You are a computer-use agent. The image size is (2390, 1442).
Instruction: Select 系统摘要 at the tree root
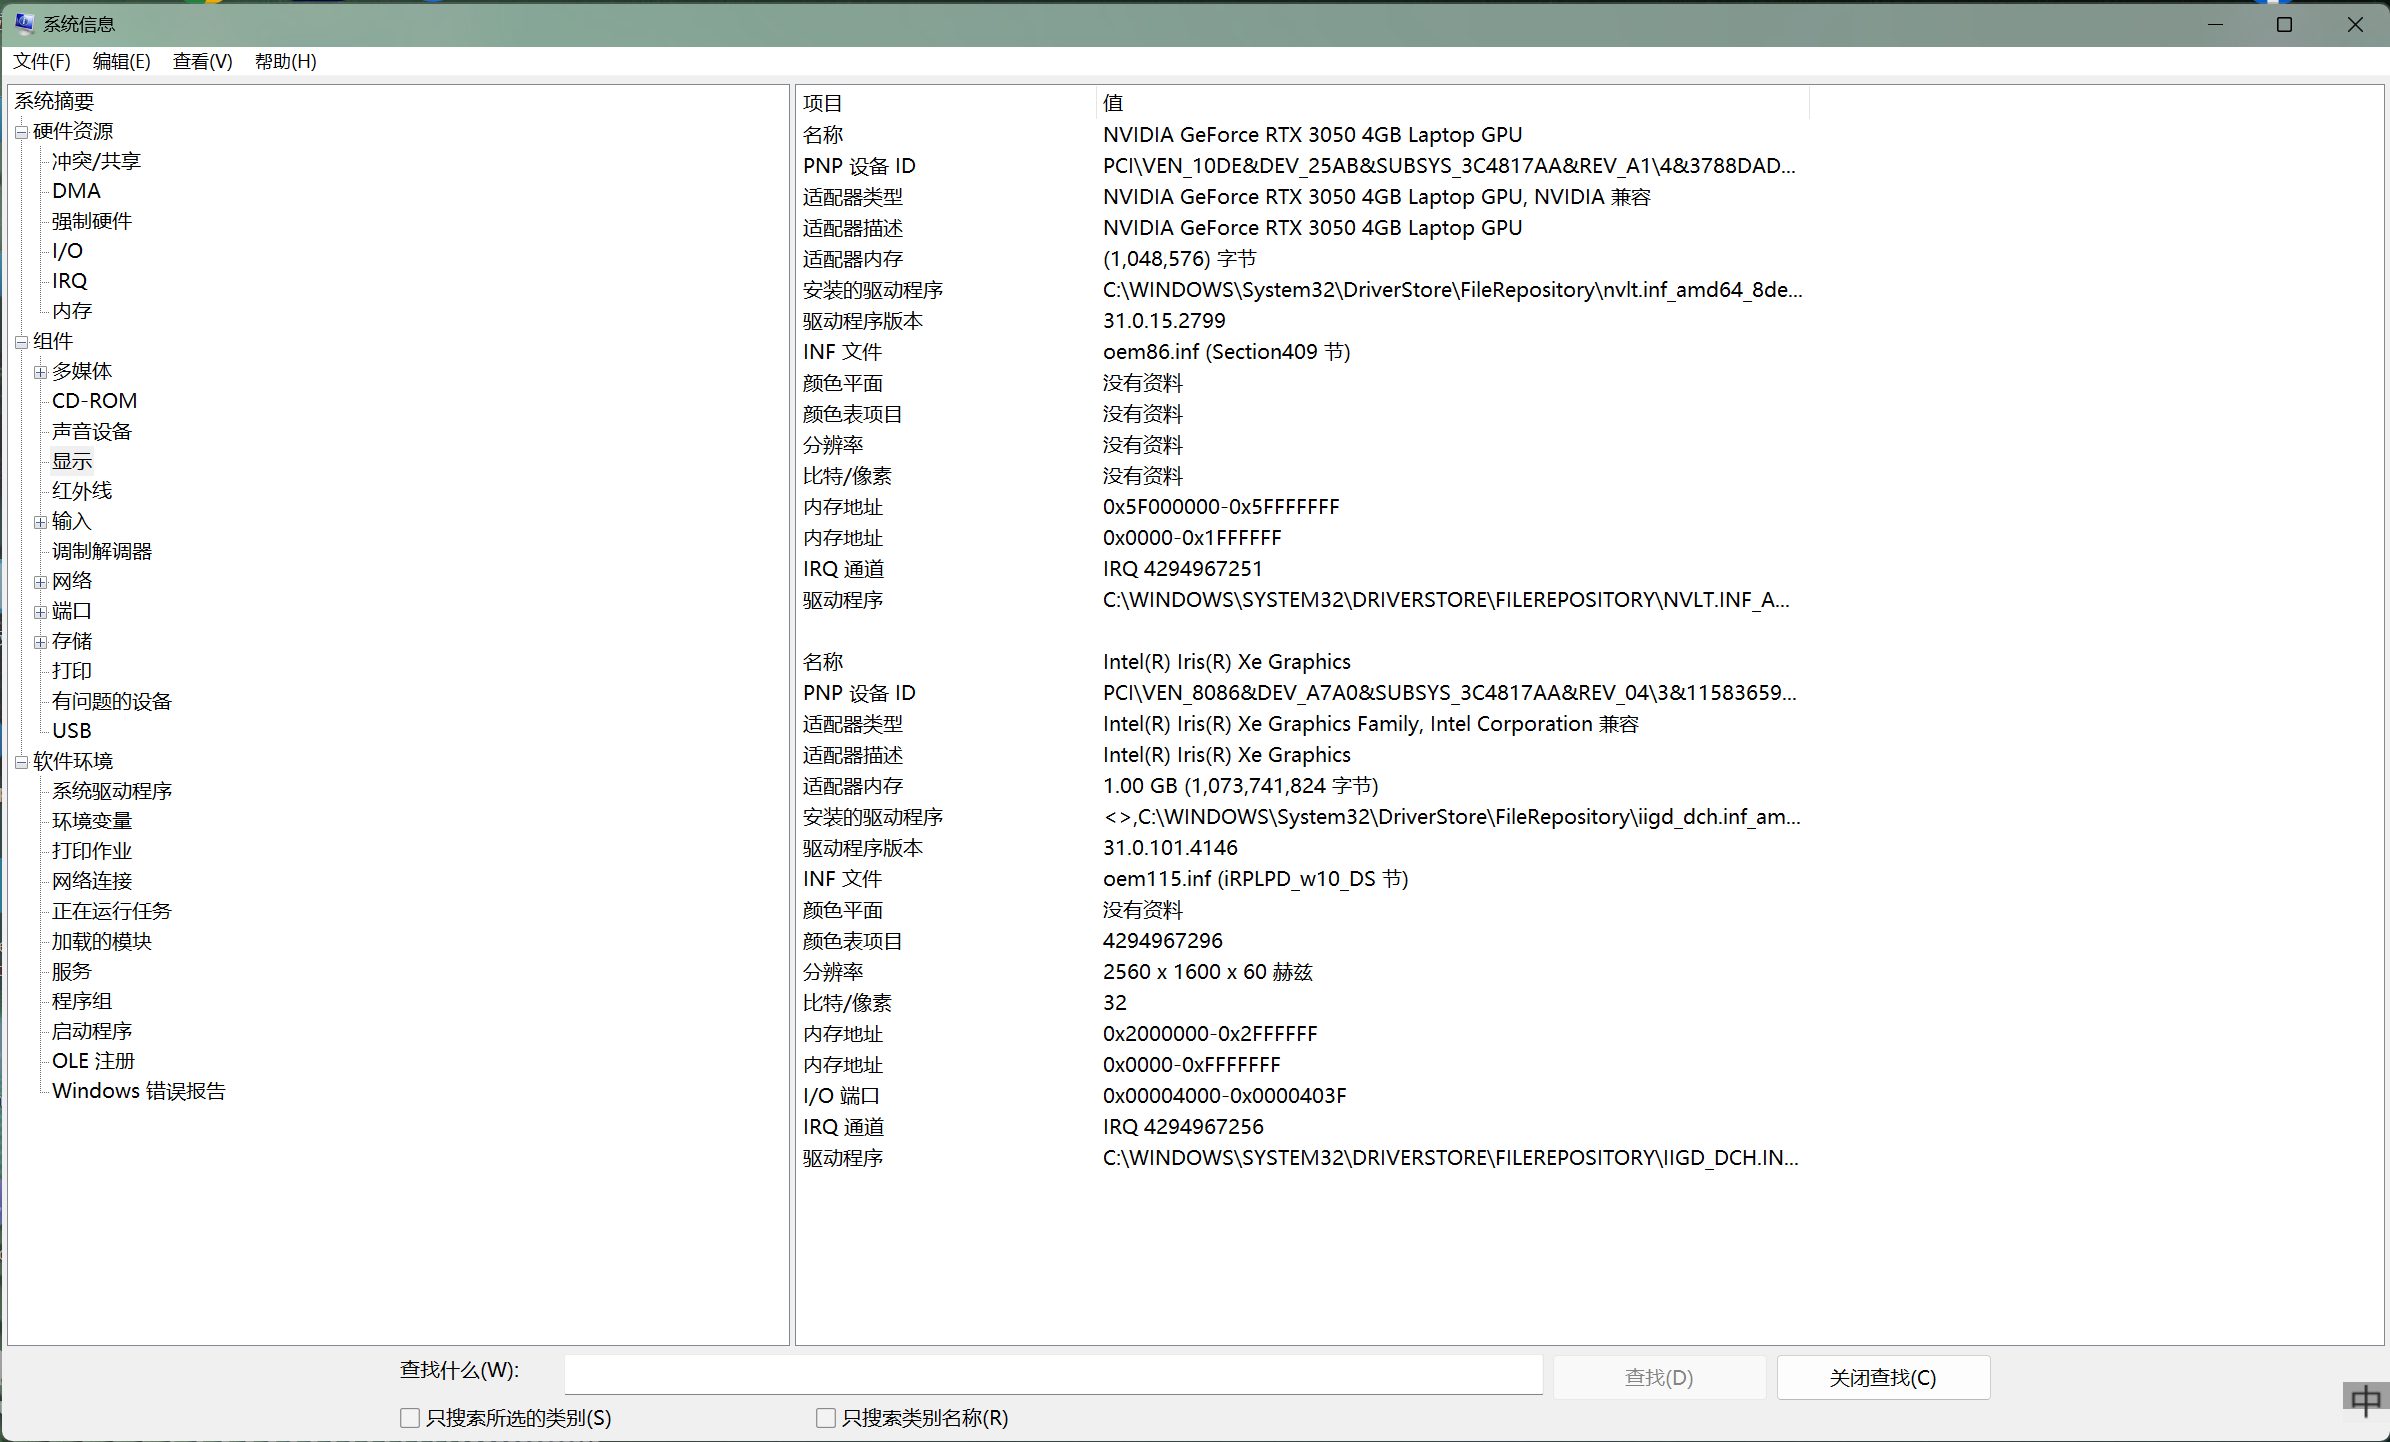pyautogui.click(x=54, y=101)
